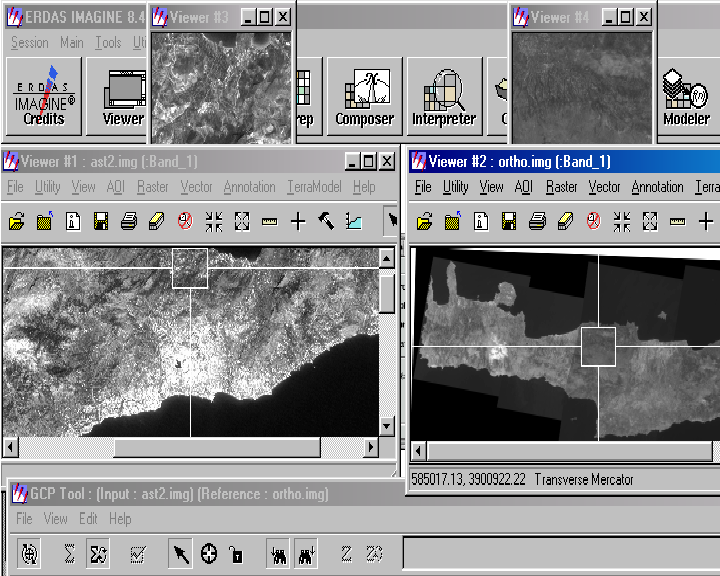Start Inquire Cursor crosshair in Viewer #2
Screen dimensions: 720x576
(x=706, y=222)
